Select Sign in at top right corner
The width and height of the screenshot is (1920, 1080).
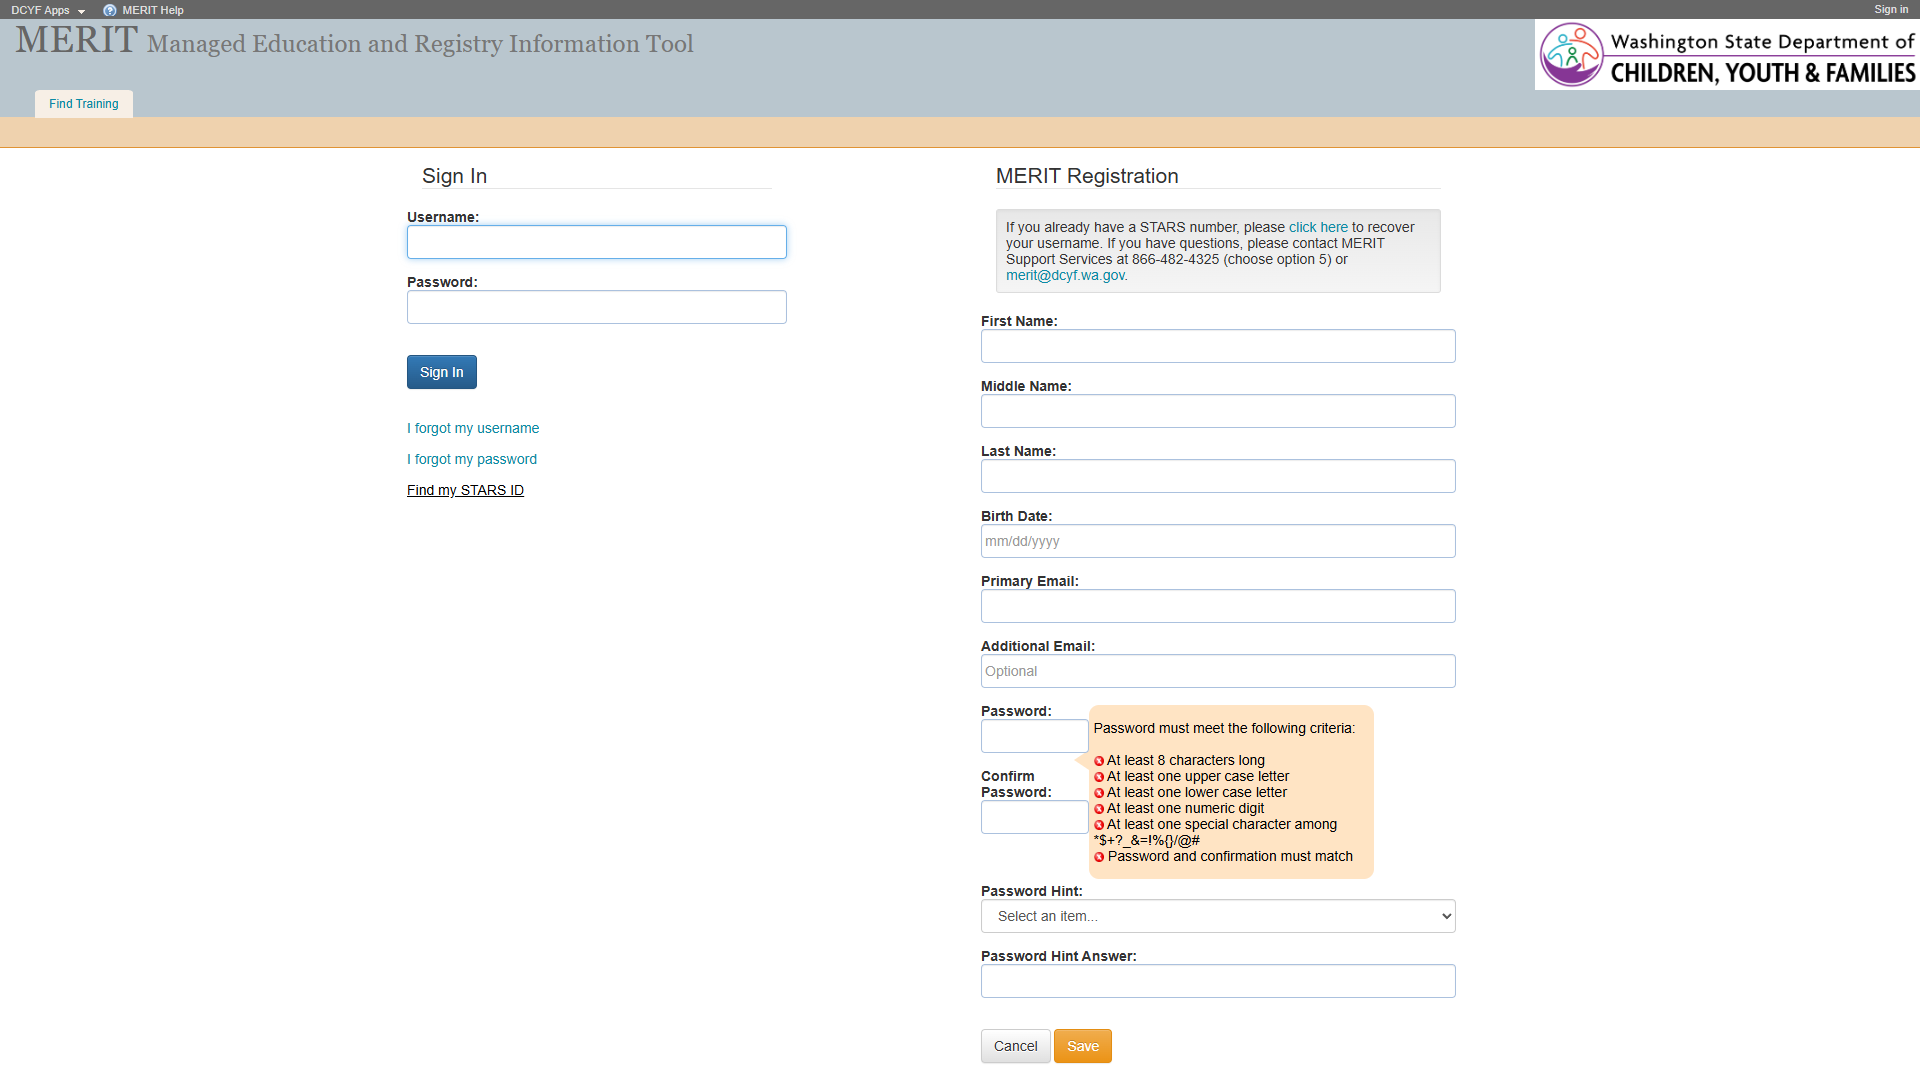pyautogui.click(x=1891, y=9)
